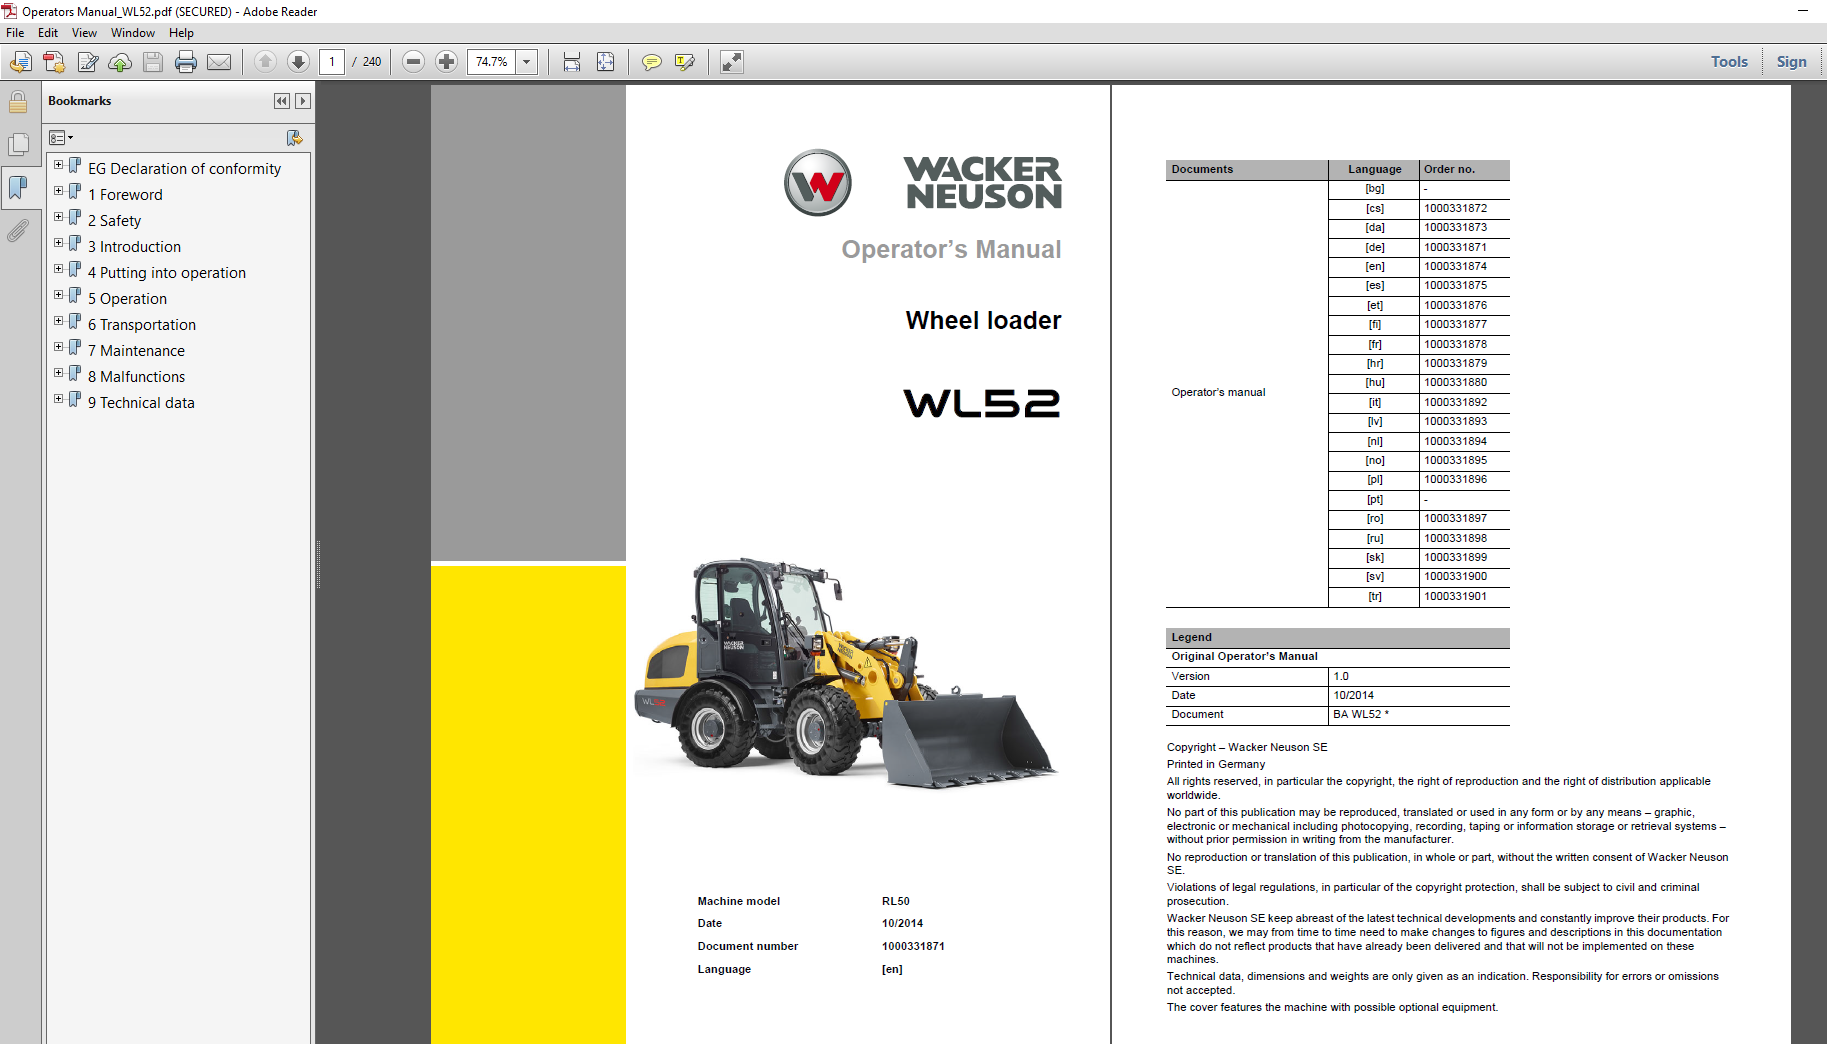Click the Fit one full page icon
The width and height of the screenshot is (1827, 1044).
[606, 62]
